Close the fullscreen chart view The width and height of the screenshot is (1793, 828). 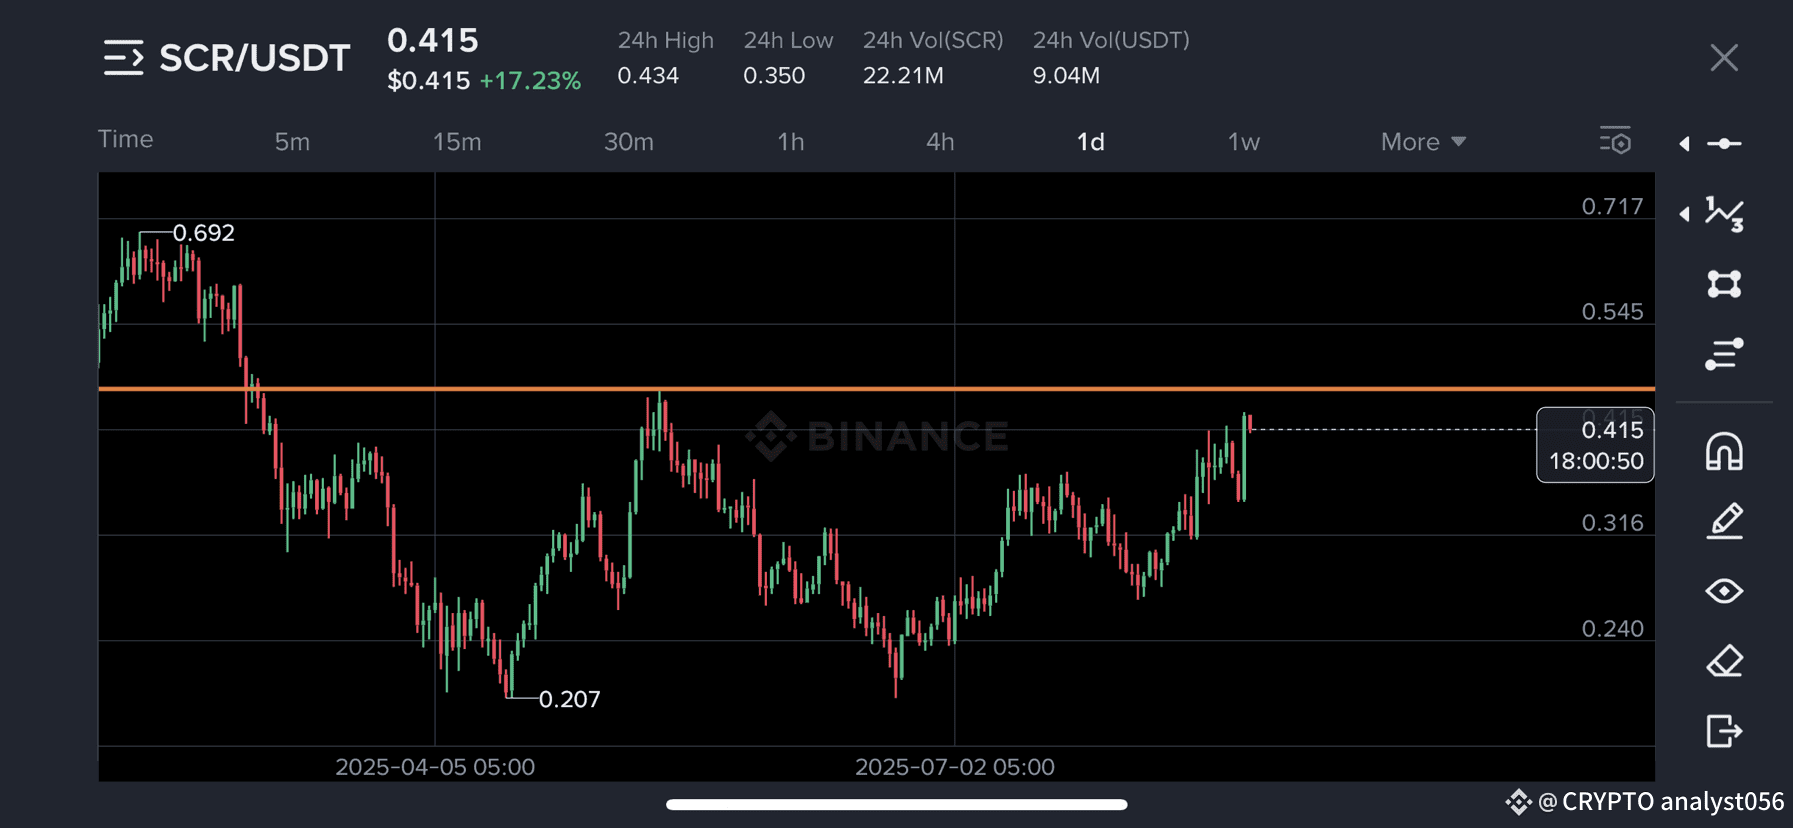point(1724,58)
